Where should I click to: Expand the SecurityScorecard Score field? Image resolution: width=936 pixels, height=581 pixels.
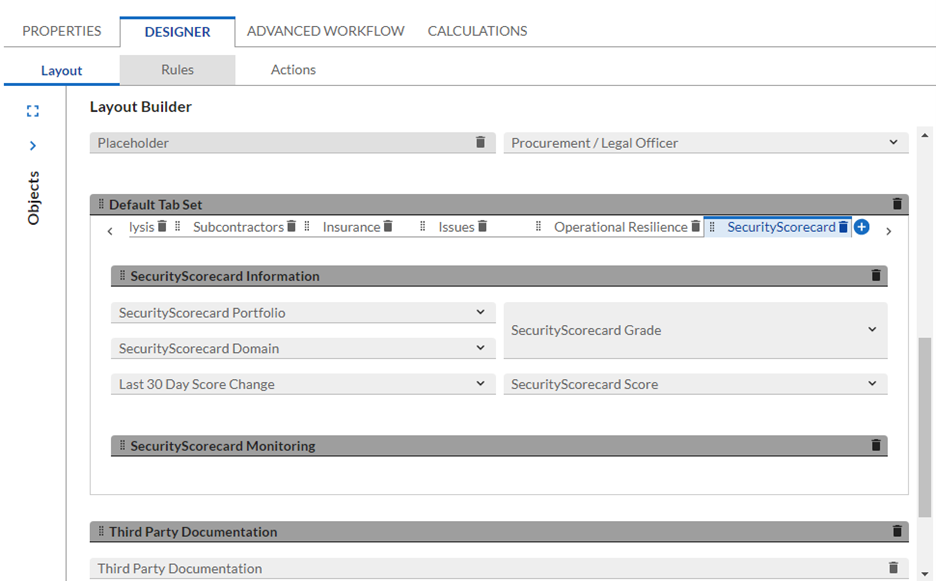click(x=872, y=383)
